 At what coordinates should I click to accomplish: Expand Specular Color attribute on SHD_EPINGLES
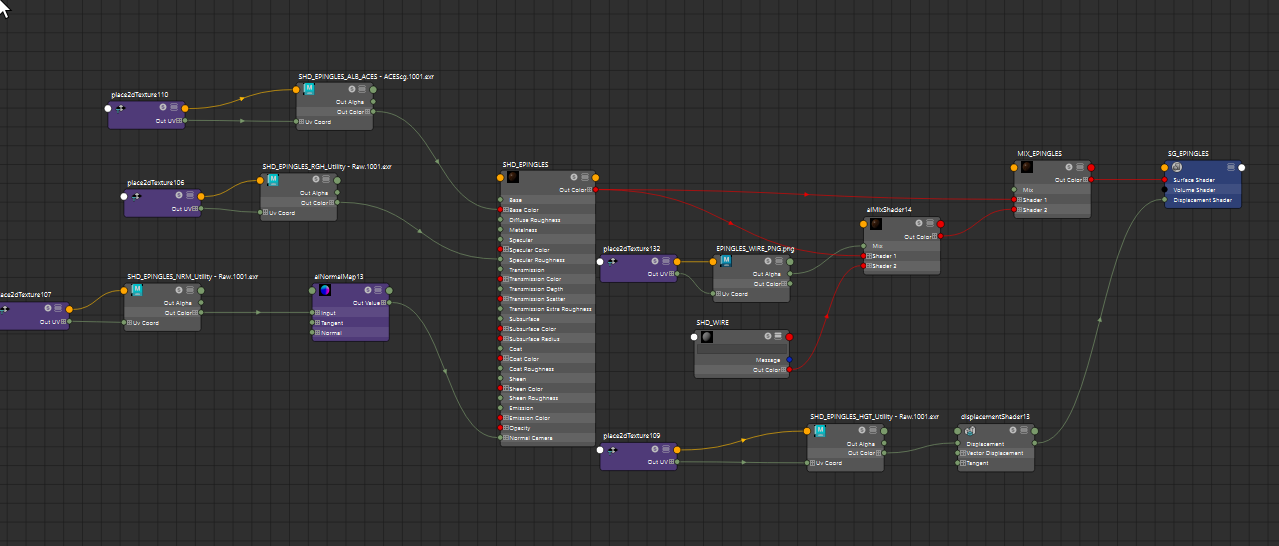coord(505,250)
